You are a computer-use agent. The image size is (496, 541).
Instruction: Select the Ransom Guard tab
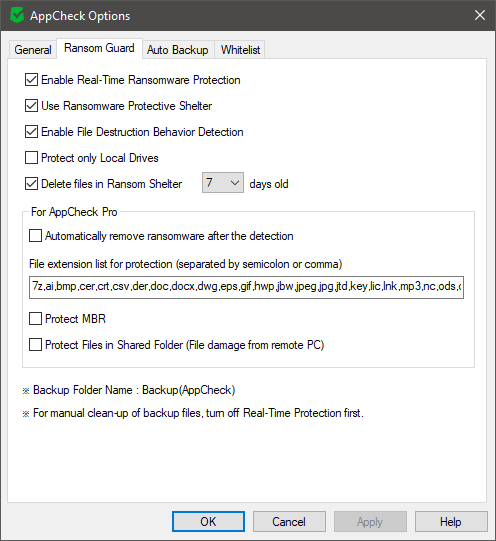99,48
